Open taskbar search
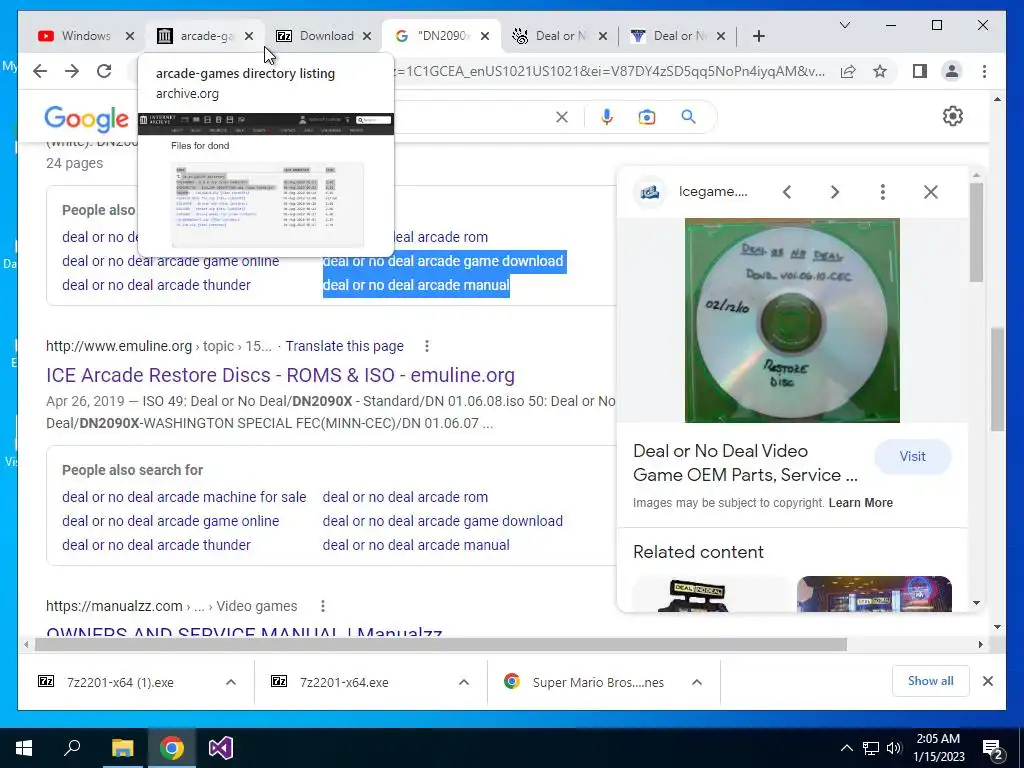The height and width of the screenshot is (768, 1024). [x=72, y=748]
